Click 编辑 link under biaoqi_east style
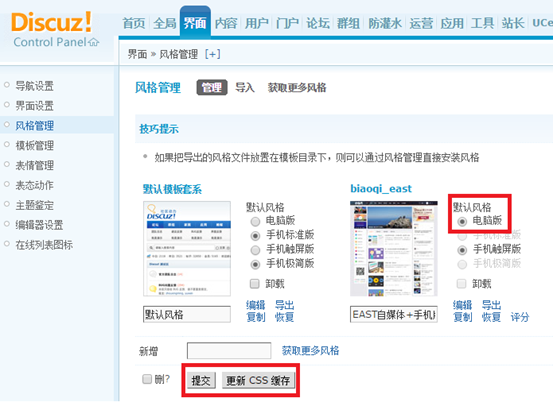This screenshot has height=407, width=554. (462, 305)
